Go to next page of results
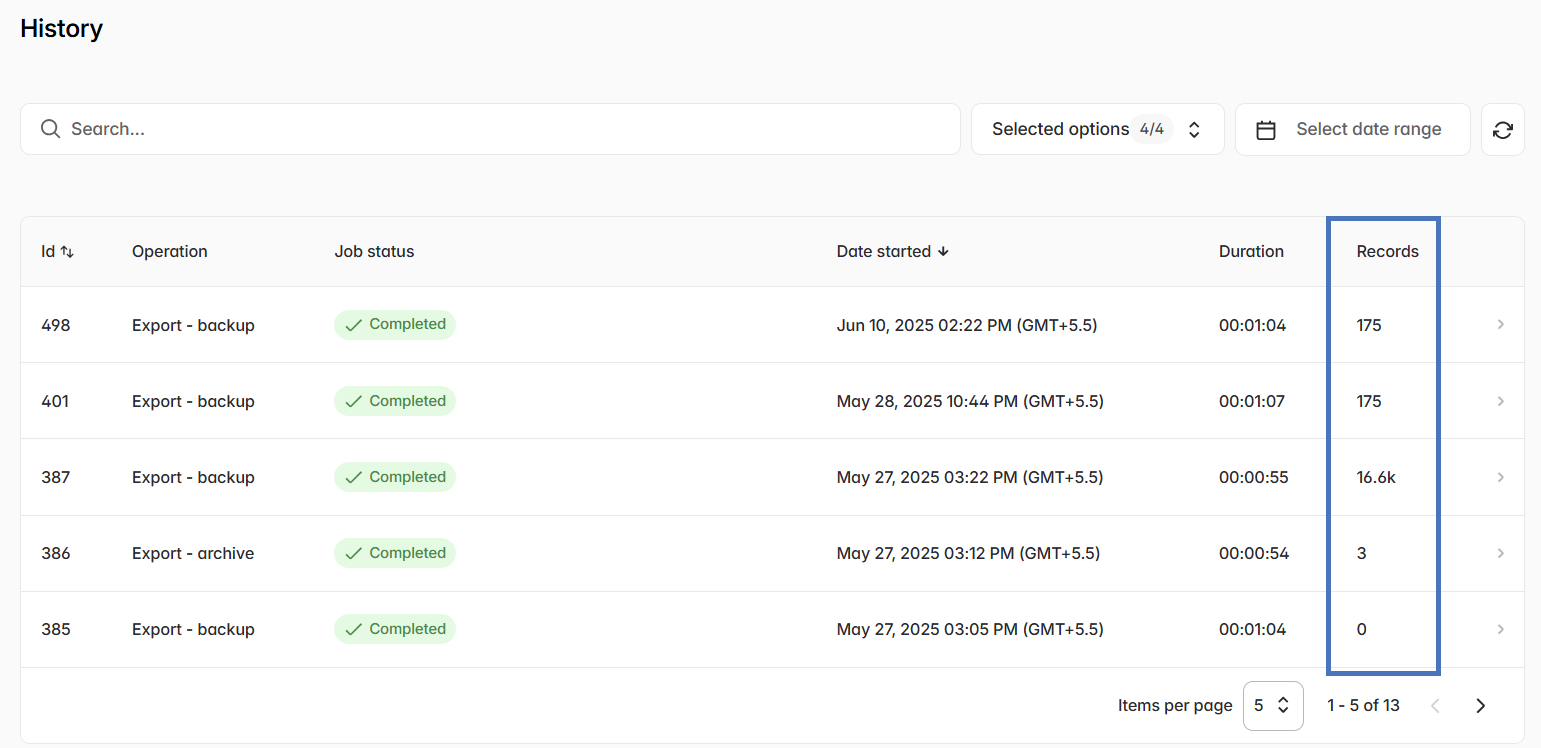Image resolution: width=1541 pixels, height=748 pixels. (x=1481, y=706)
